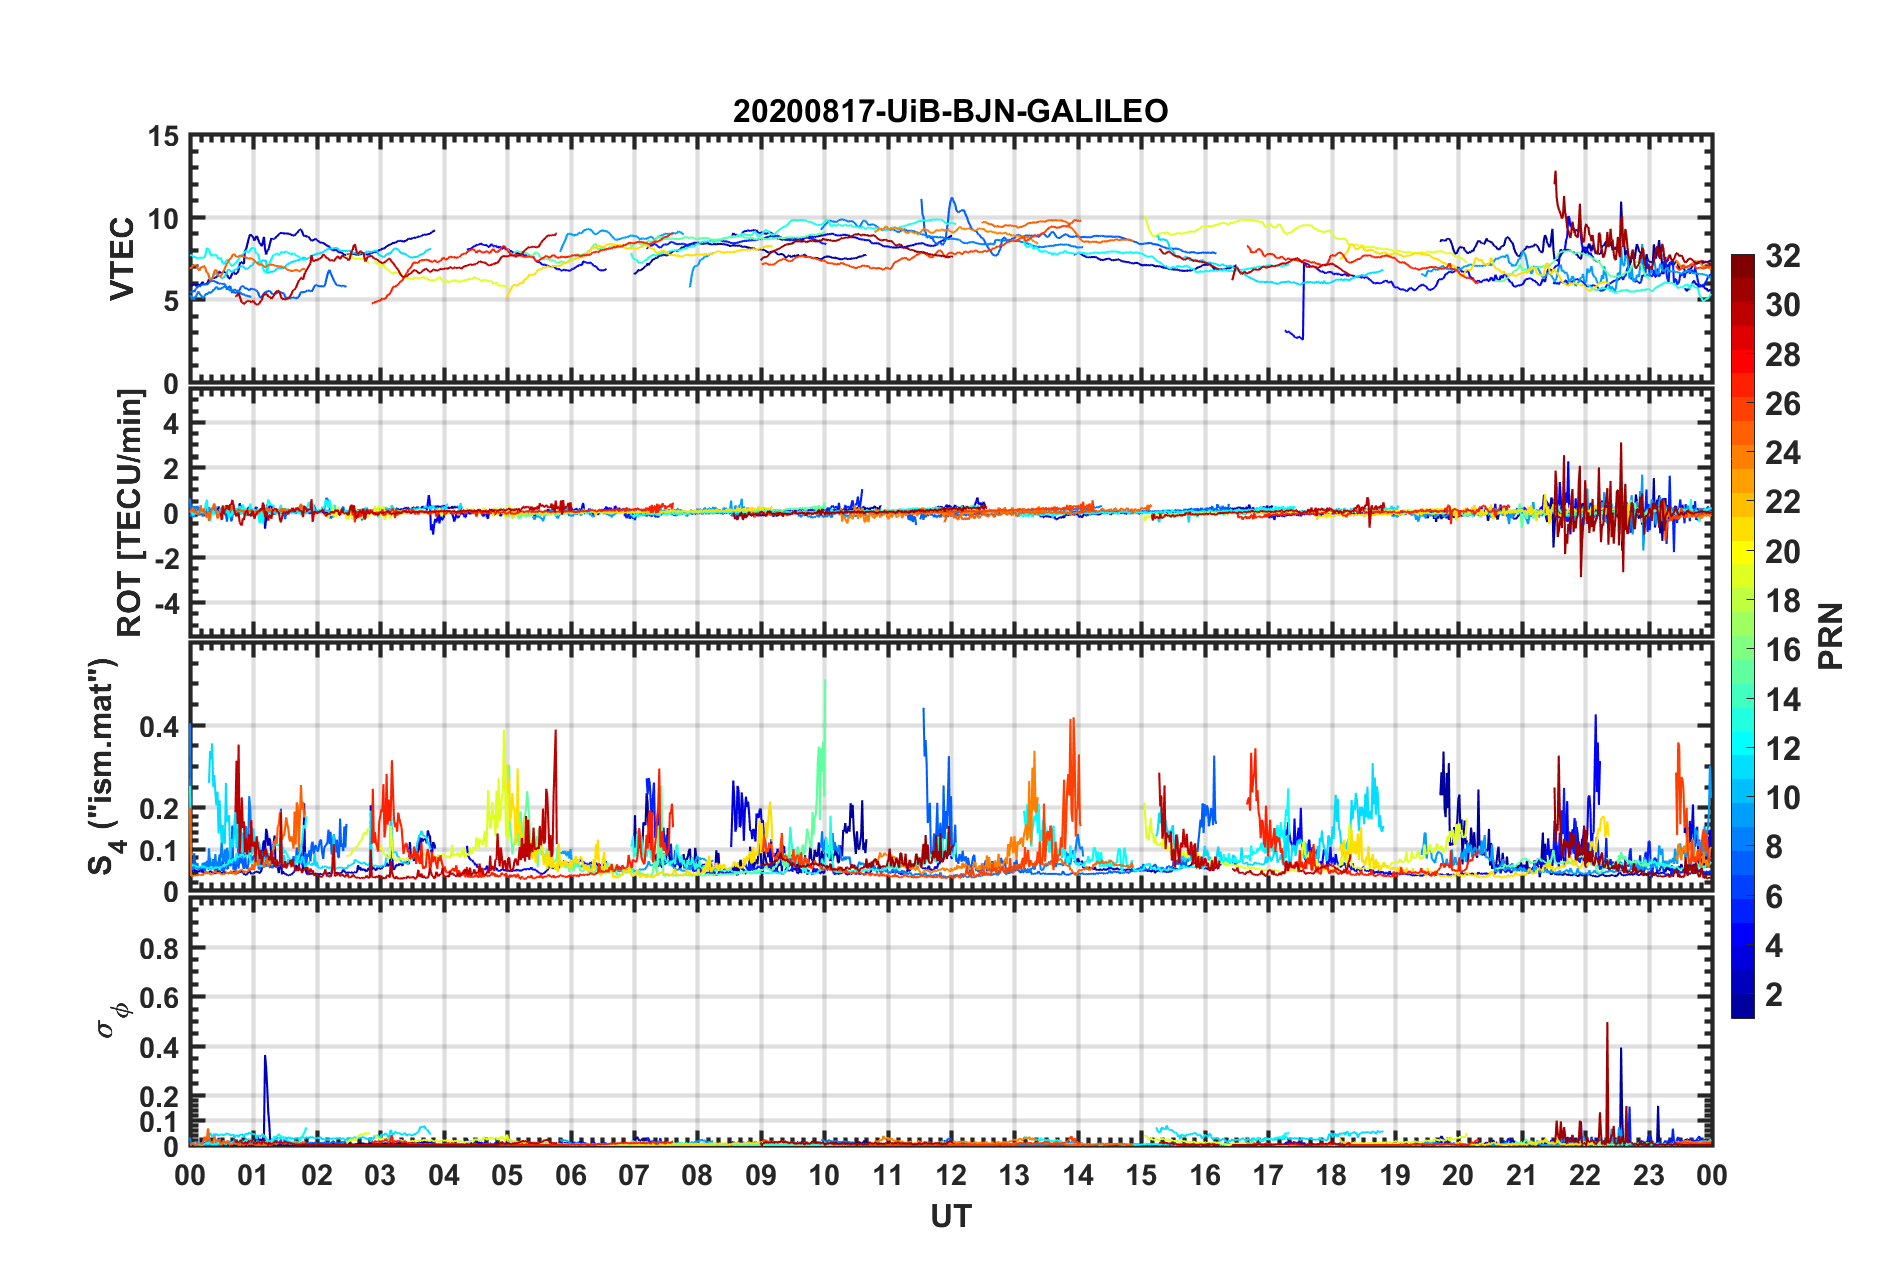Click colorbar tick value 20

click(1783, 552)
